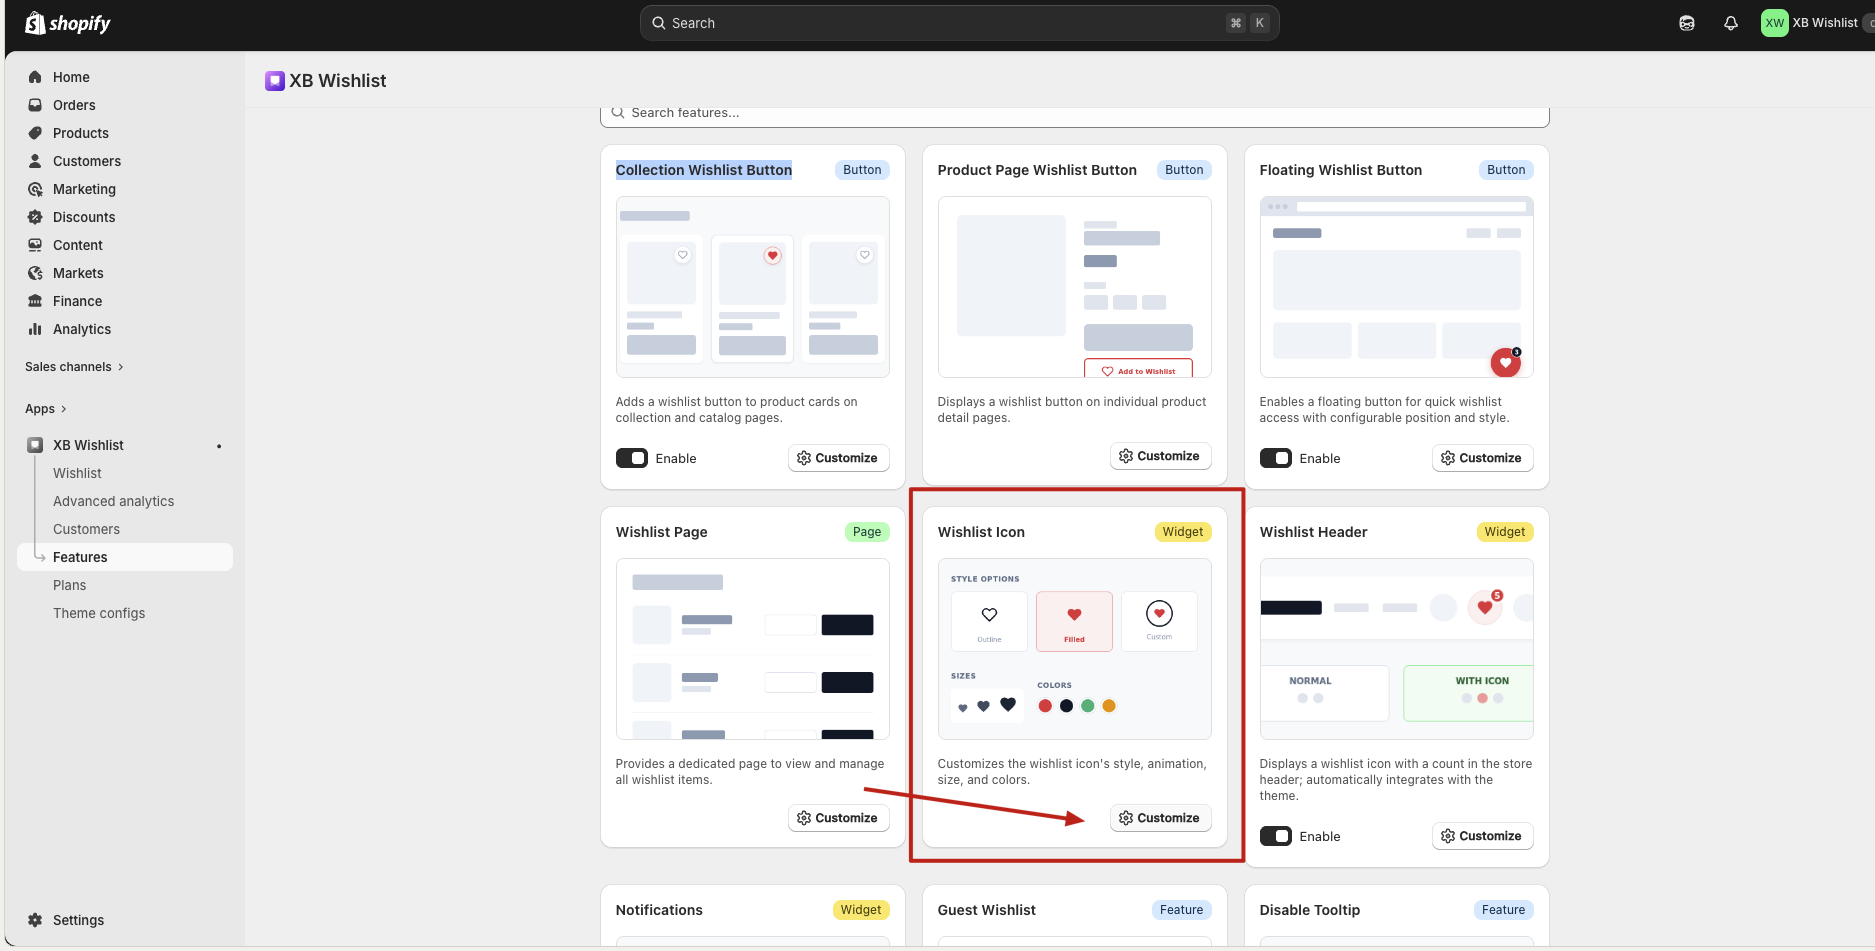Click the 'Wishlist Icon' card title

tap(981, 532)
